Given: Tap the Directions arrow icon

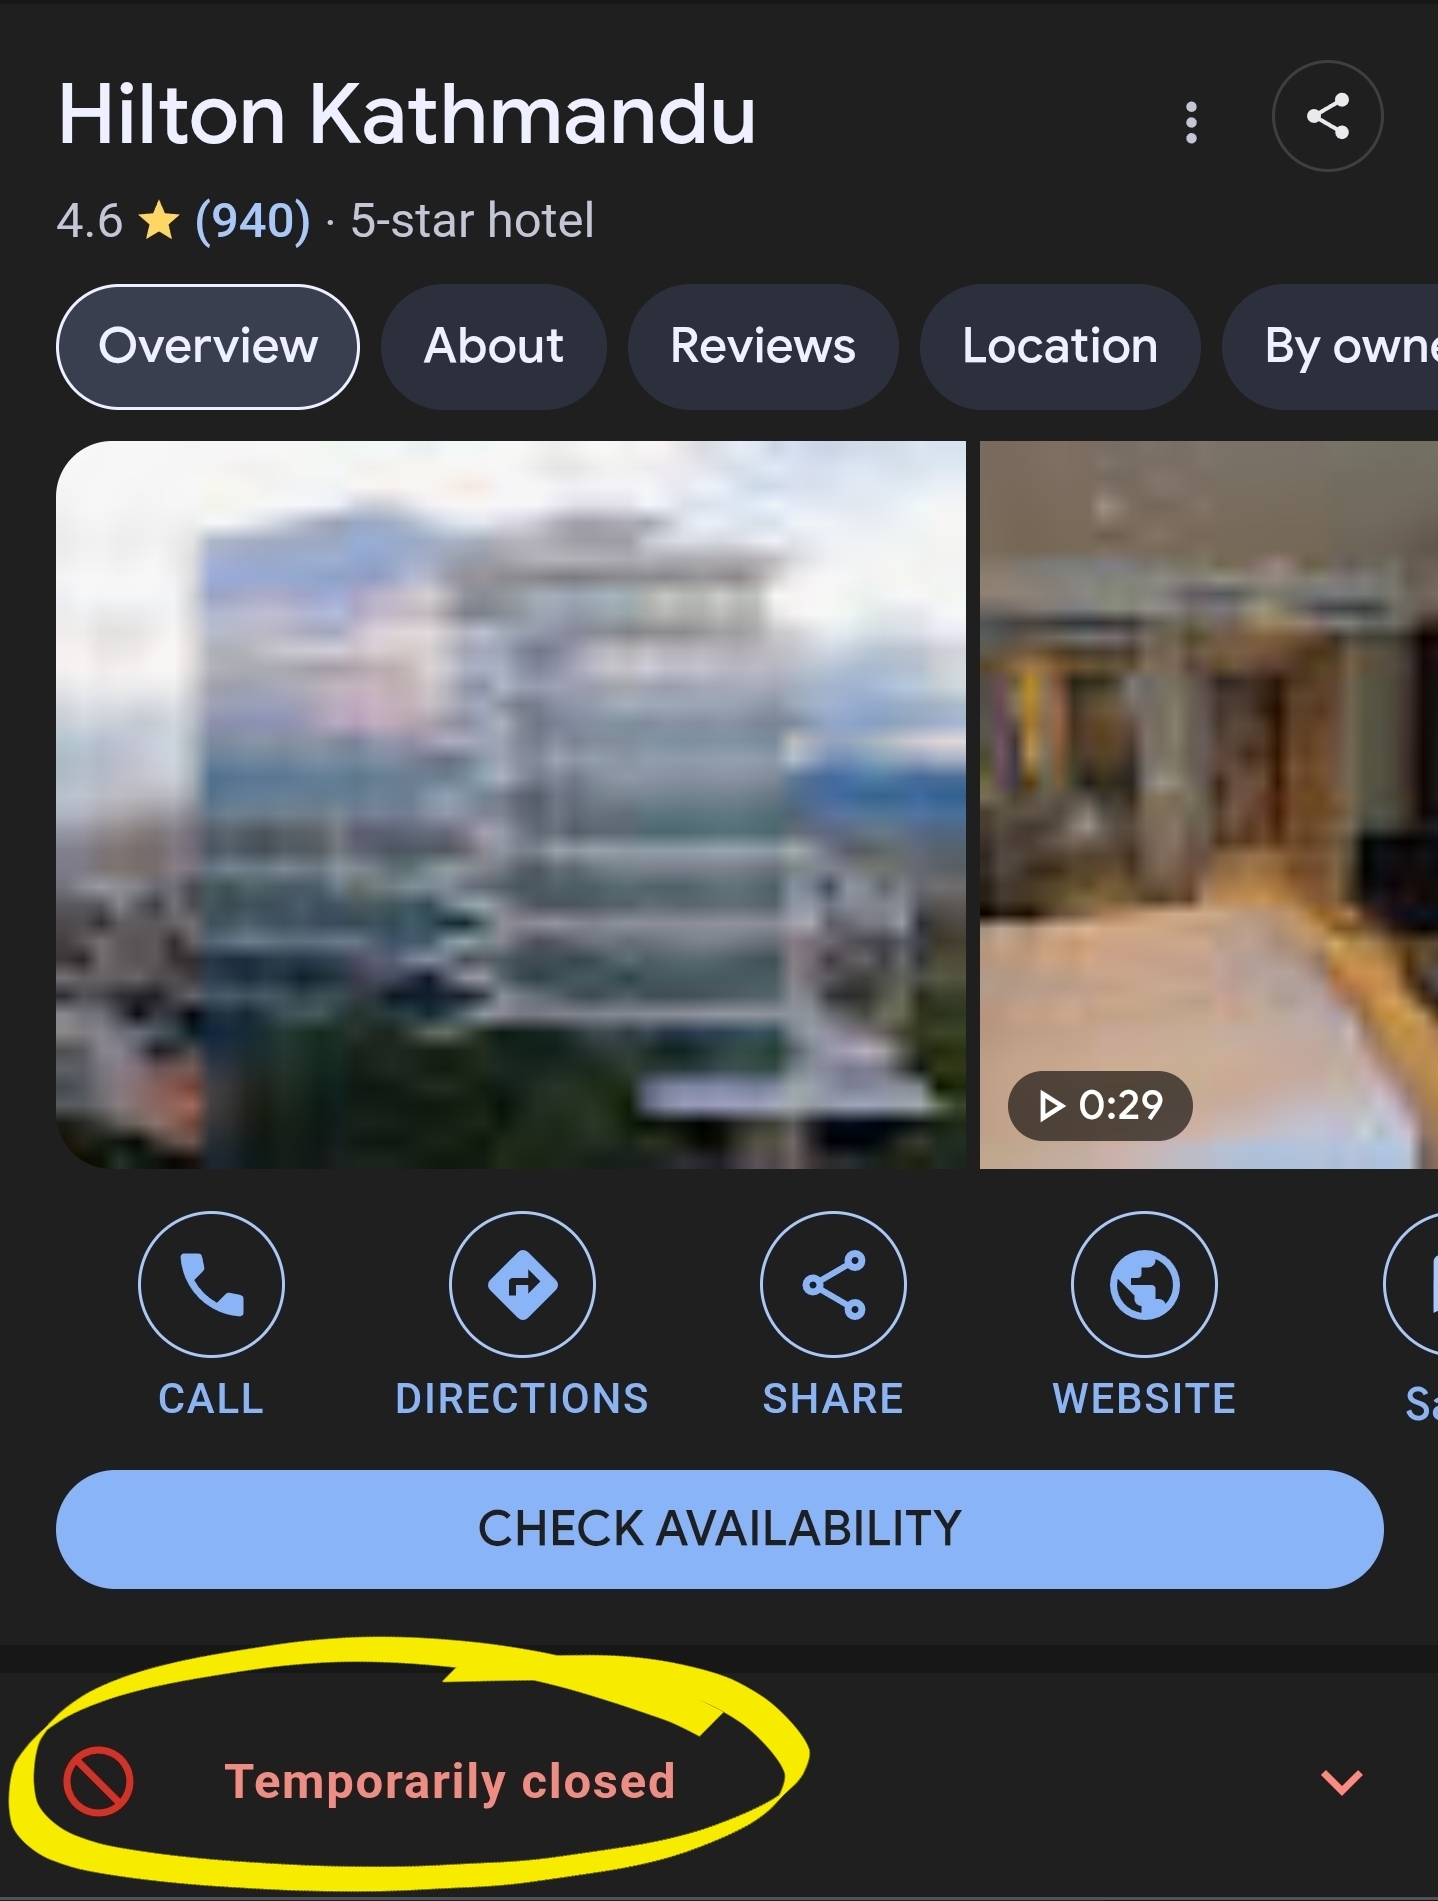Looking at the screenshot, I should point(522,1284).
